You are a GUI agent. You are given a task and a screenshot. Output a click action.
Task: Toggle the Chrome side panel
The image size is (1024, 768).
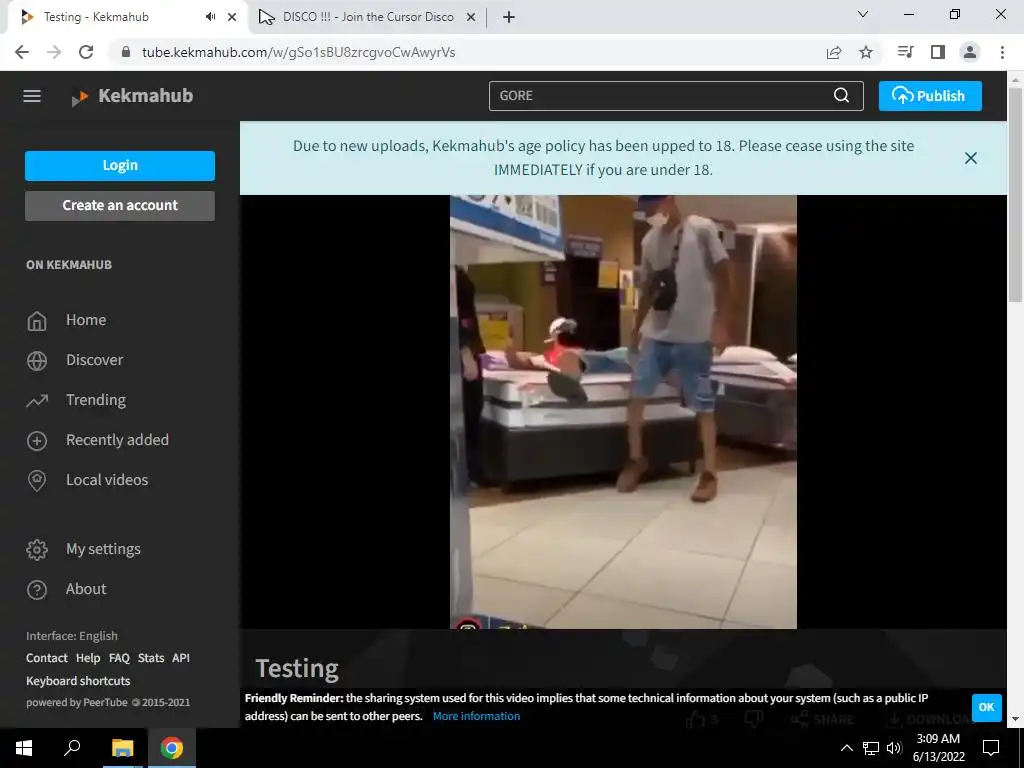[x=938, y=52]
